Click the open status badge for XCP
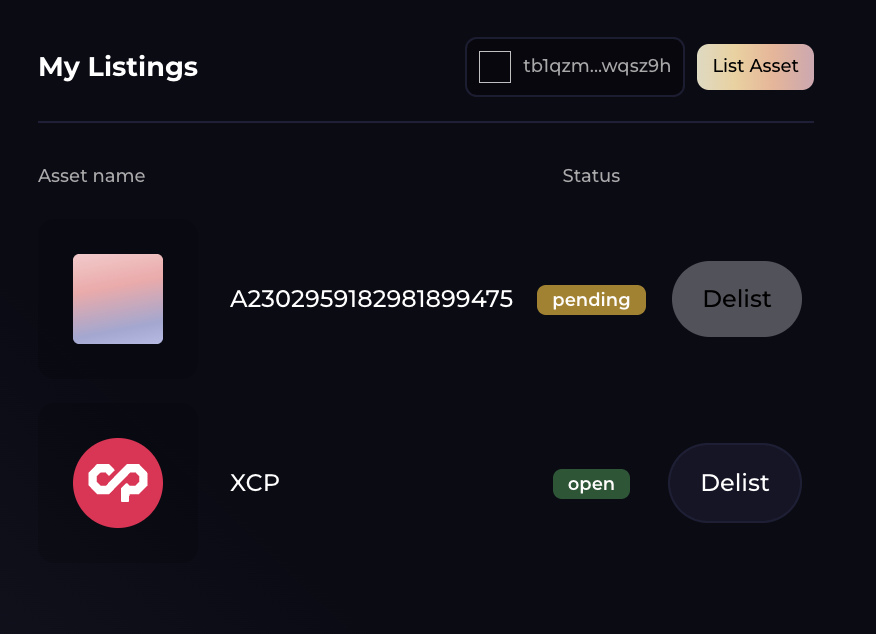 click(x=591, y=483)
